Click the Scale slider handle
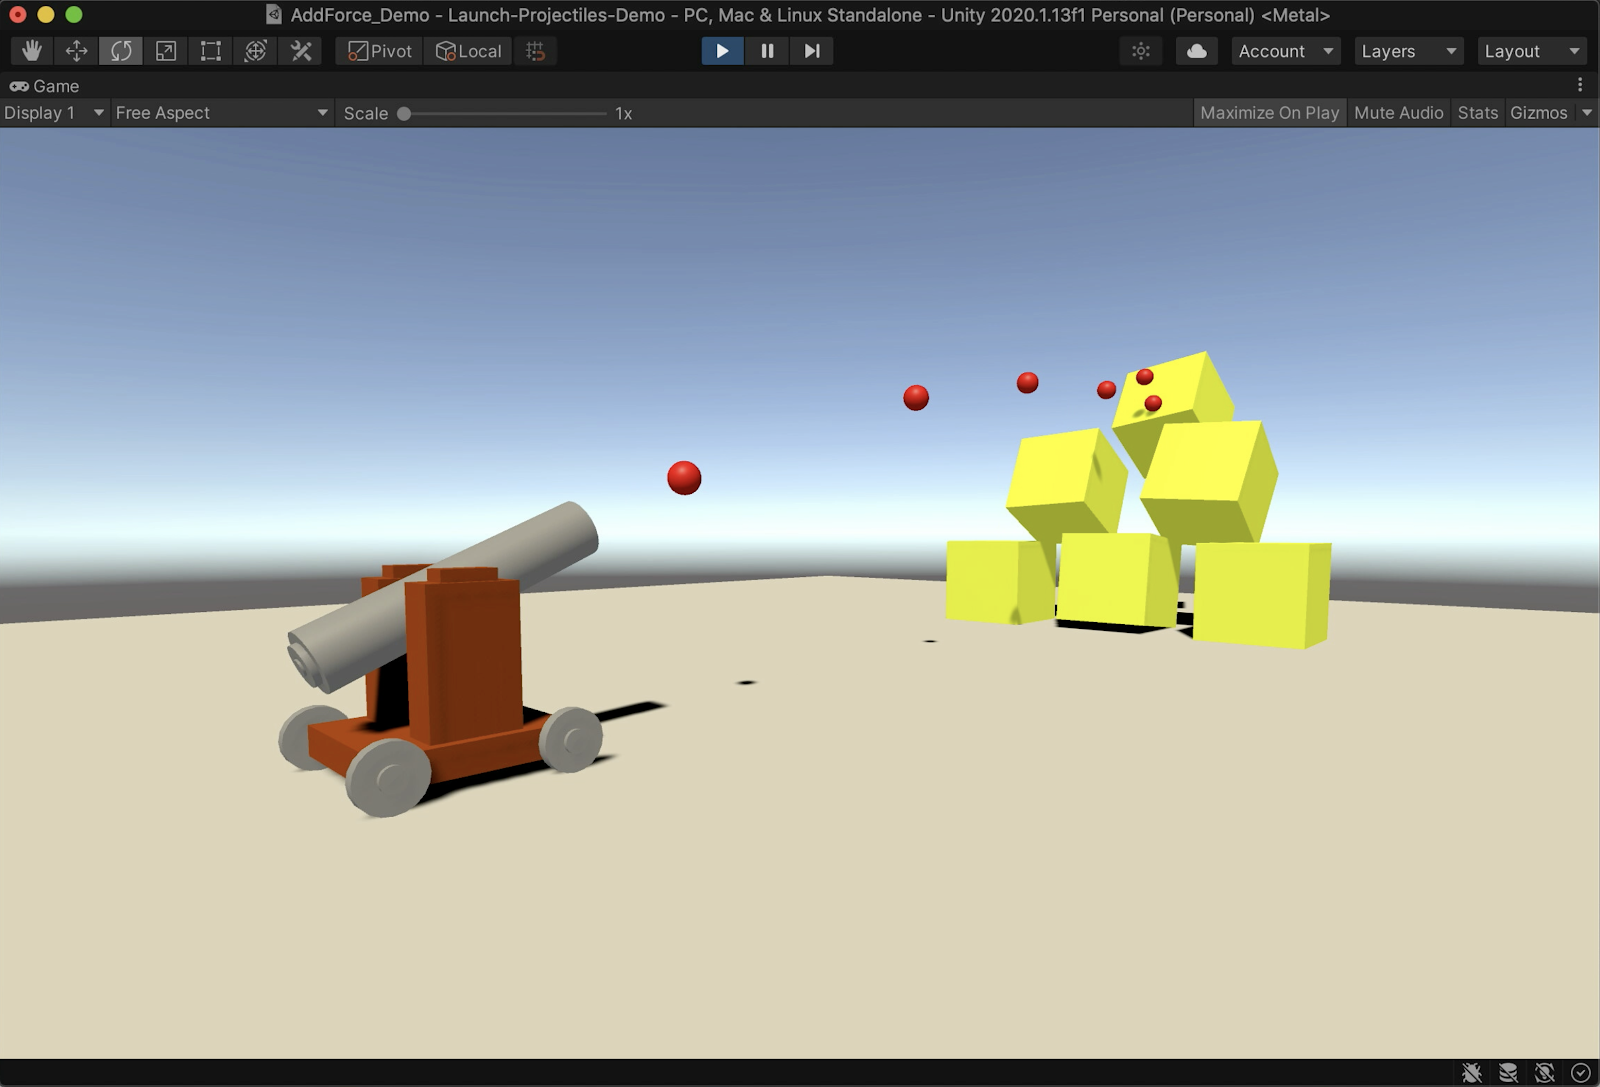 (404, 114)
